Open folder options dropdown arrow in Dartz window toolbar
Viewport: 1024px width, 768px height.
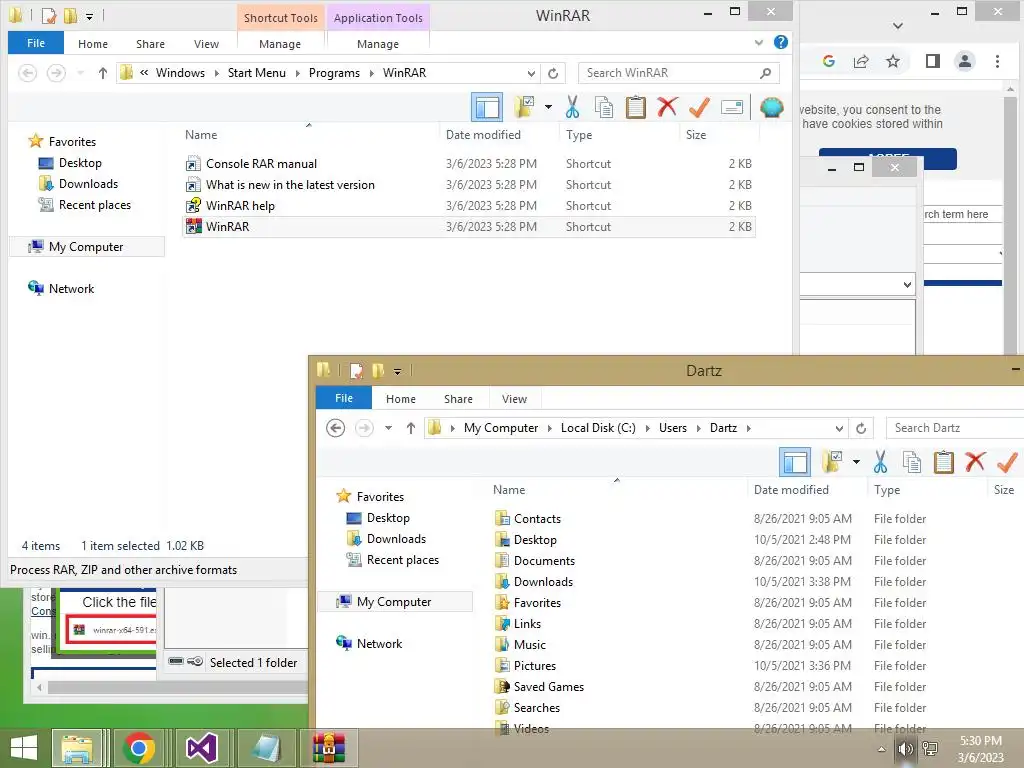pyautogui.click(x=856, y=462)
